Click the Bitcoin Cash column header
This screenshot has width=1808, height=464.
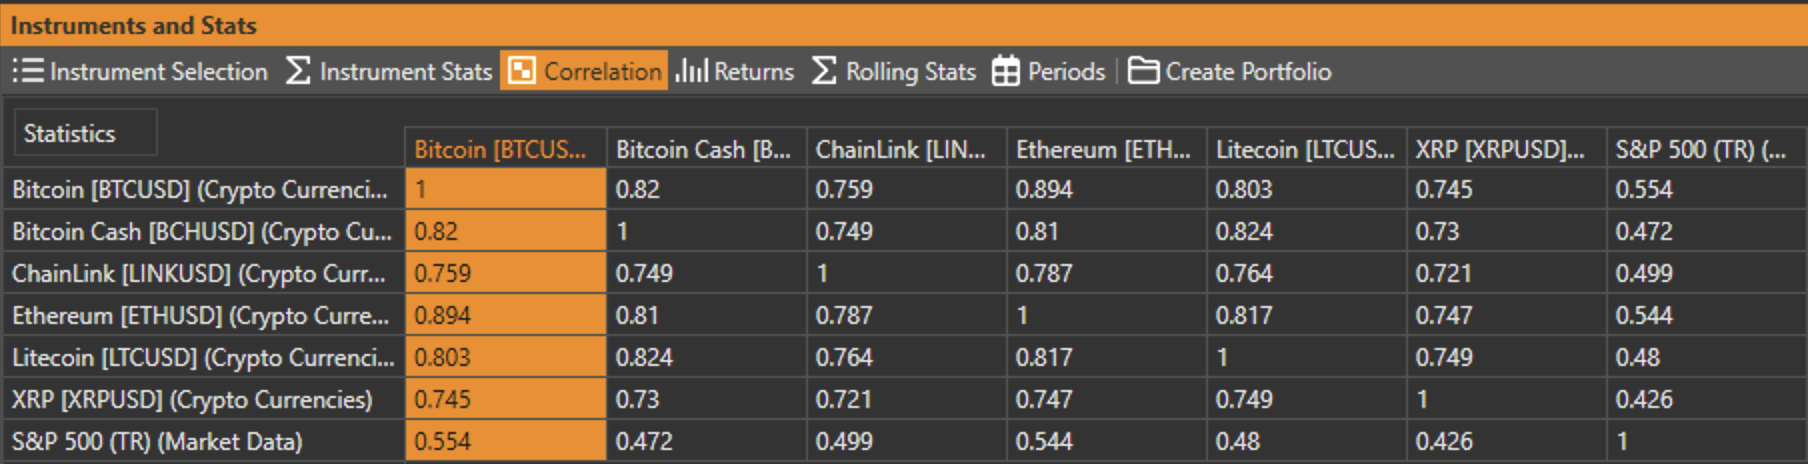pyautogui.click(x=704, y=149)
